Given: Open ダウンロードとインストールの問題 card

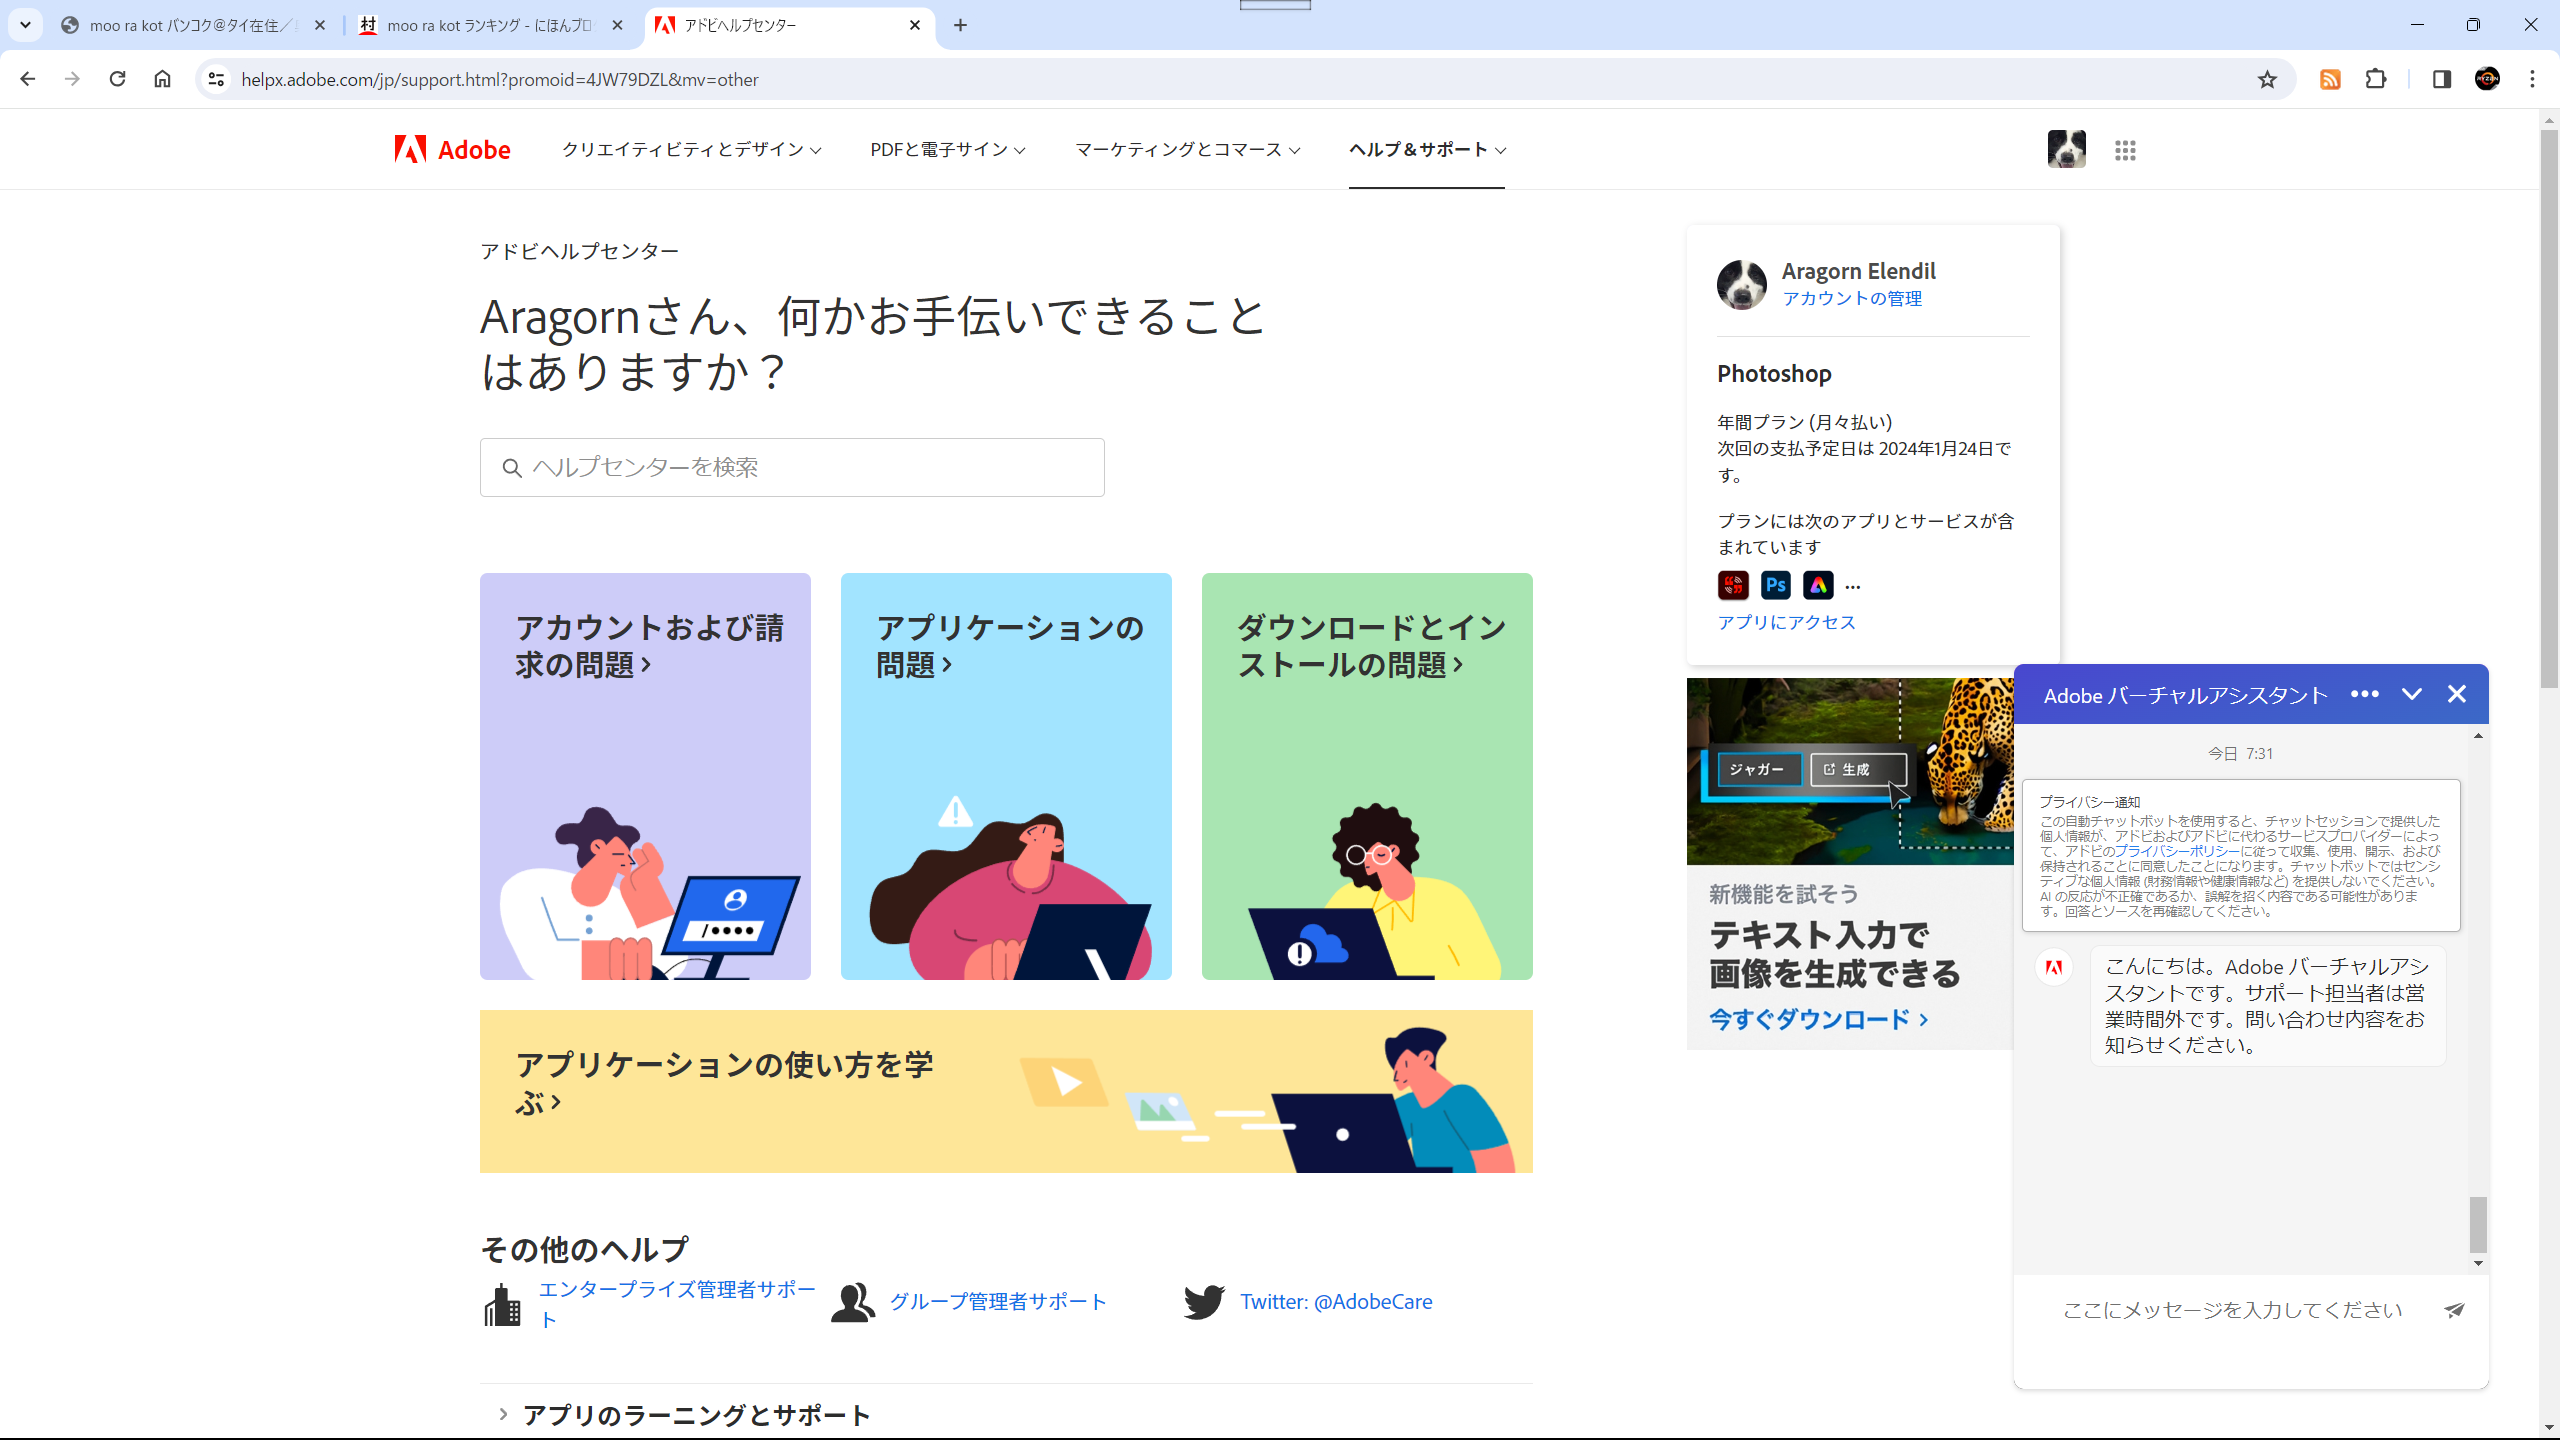Looking at the screenshot, I should (x=1367, y=776).
